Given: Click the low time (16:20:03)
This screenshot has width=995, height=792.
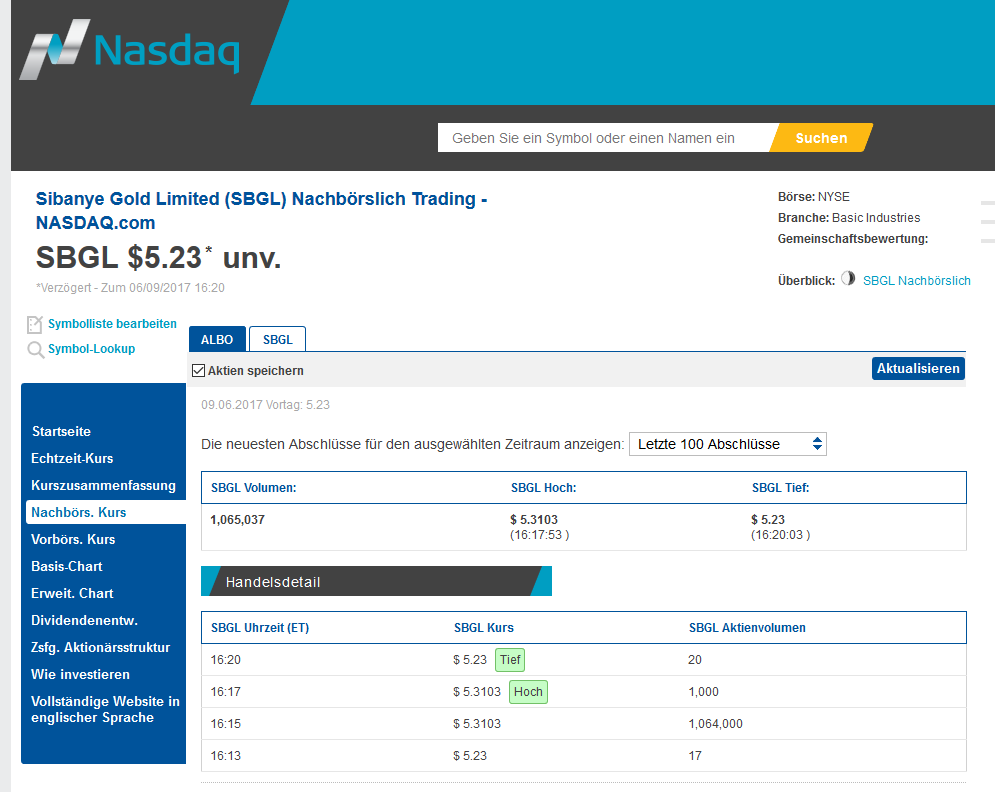Looking at the screenshot, I should coord(781,535).
